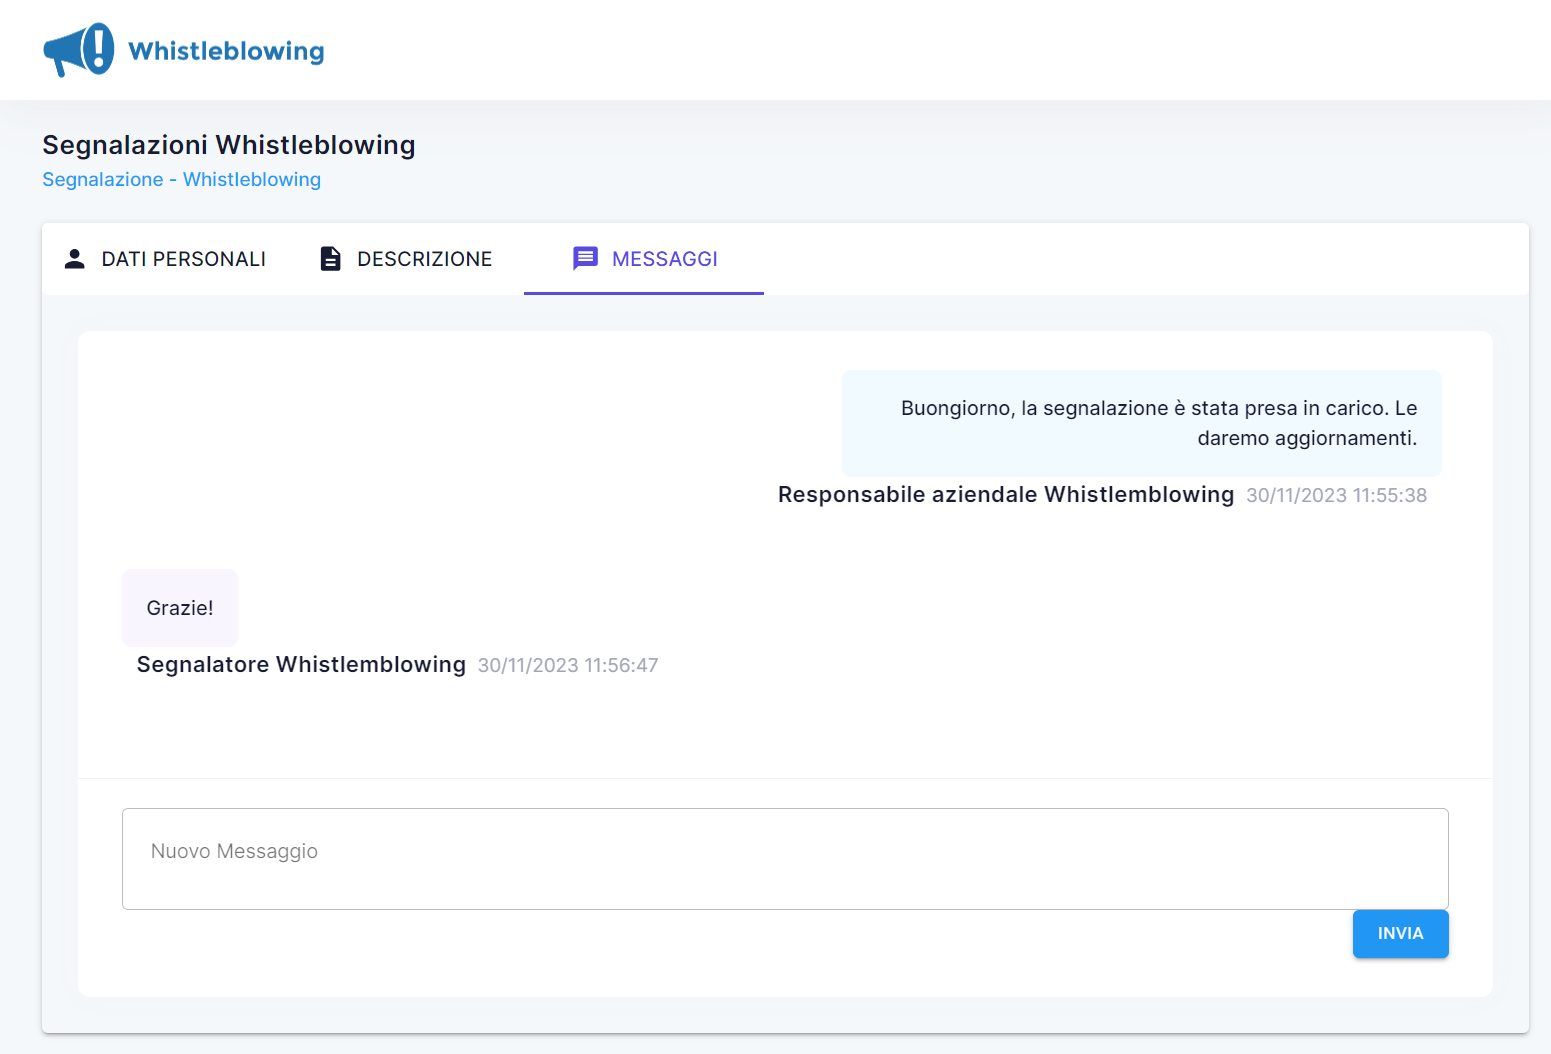Focus the Nuovo Messaggio text field
The height and width of the screenshot is (1054, 1551).
click(784, 858)
